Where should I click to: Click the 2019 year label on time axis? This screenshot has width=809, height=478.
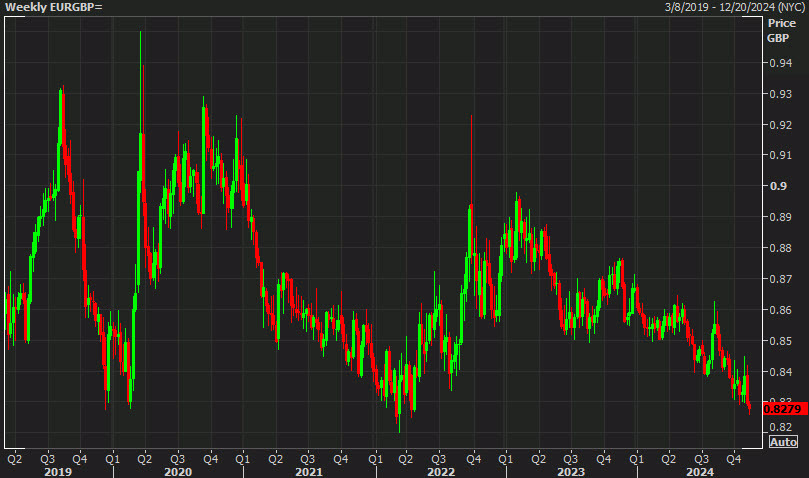tap(58, 472)
